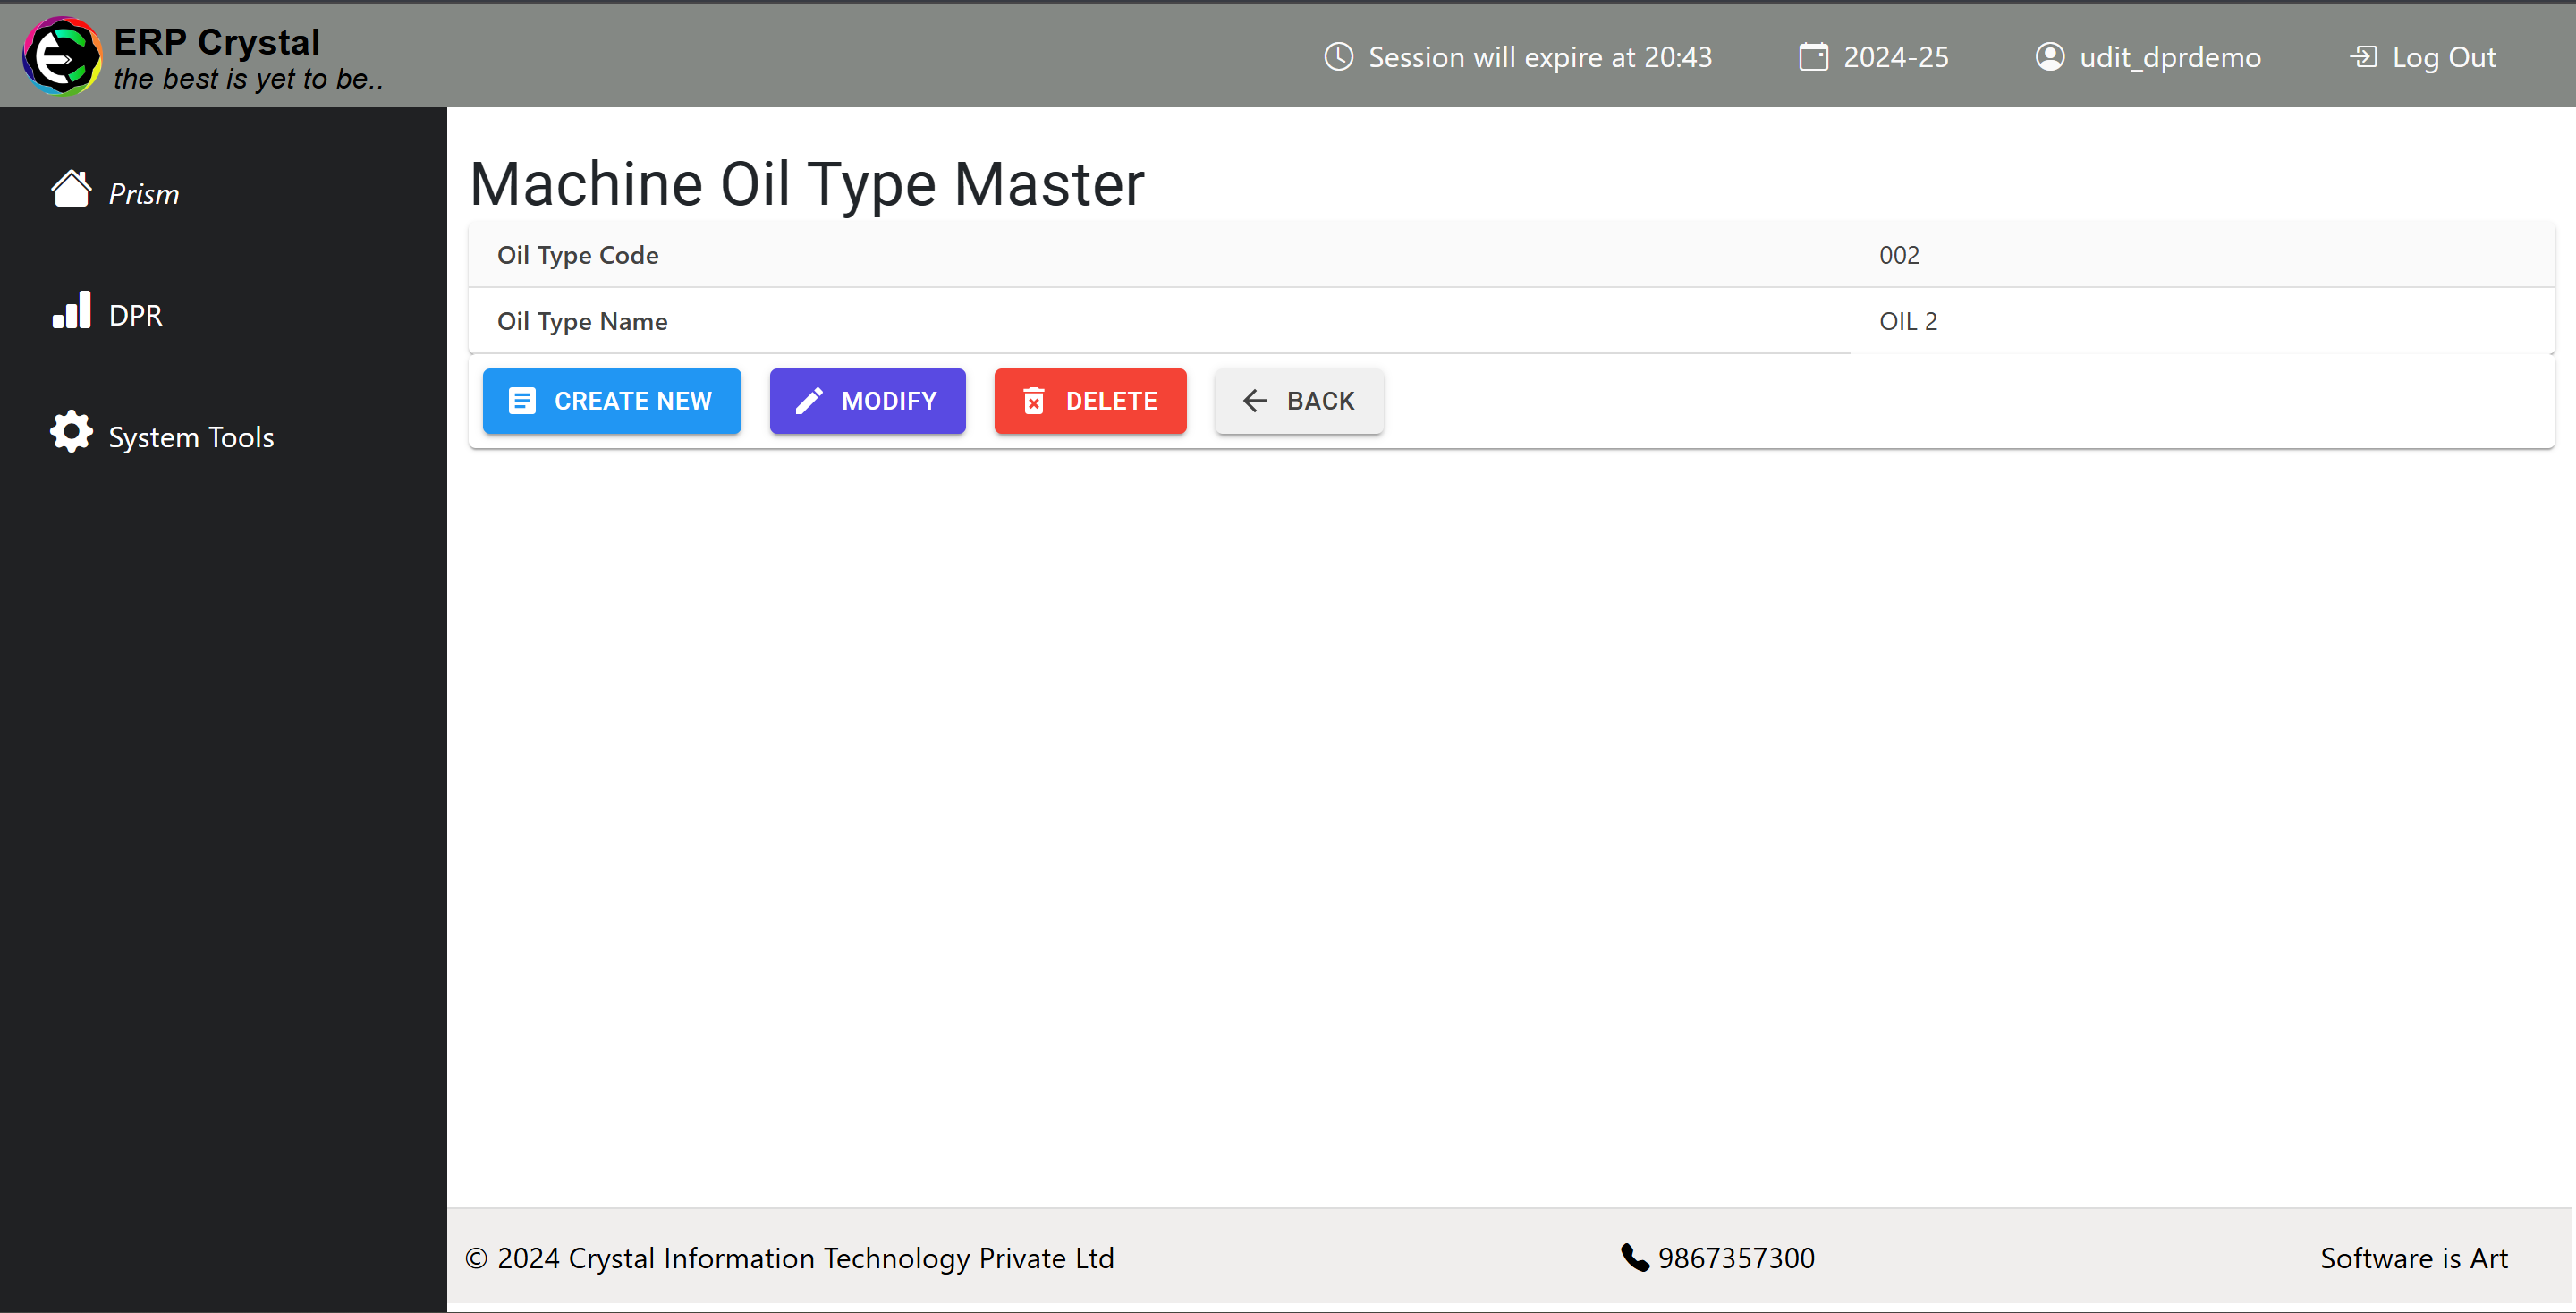Click the session expiry clock icon
The image size is (2576, 1313).
point(1337,55)
